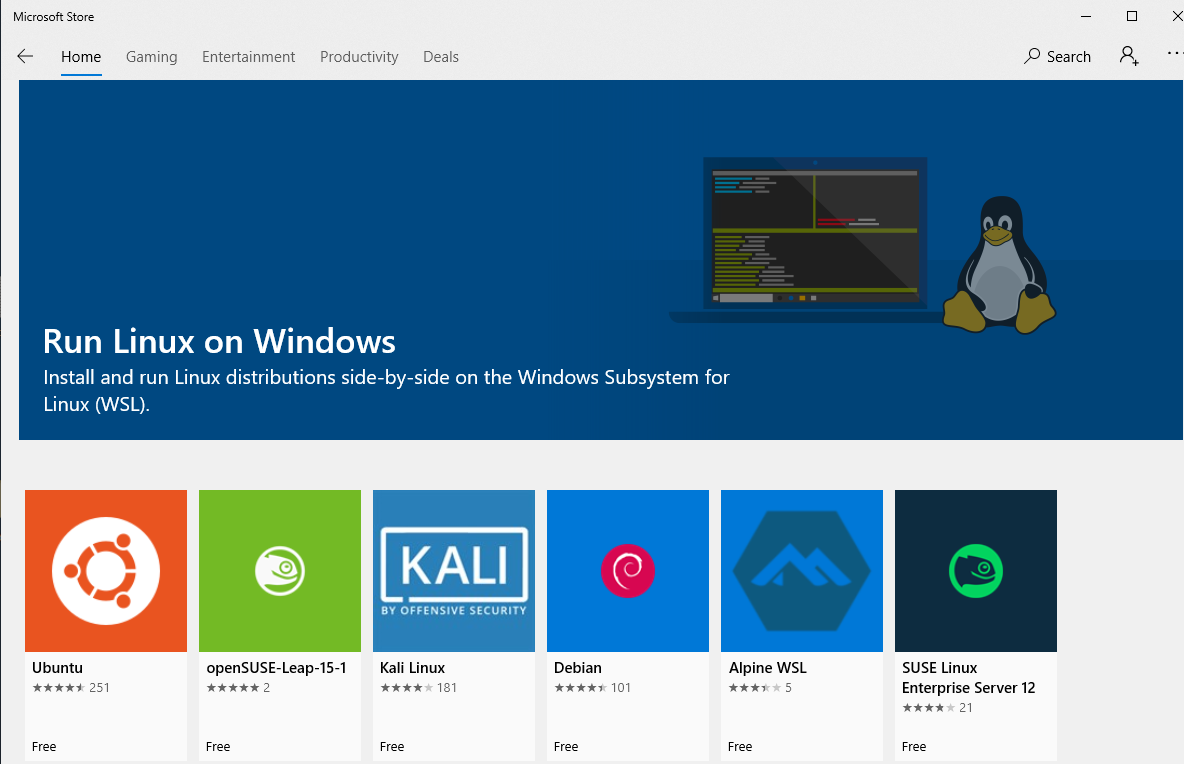The image size is (1184, 764).
Task: Go to the Deals tab
Action: pyautogui.click(x=441, y=57)
